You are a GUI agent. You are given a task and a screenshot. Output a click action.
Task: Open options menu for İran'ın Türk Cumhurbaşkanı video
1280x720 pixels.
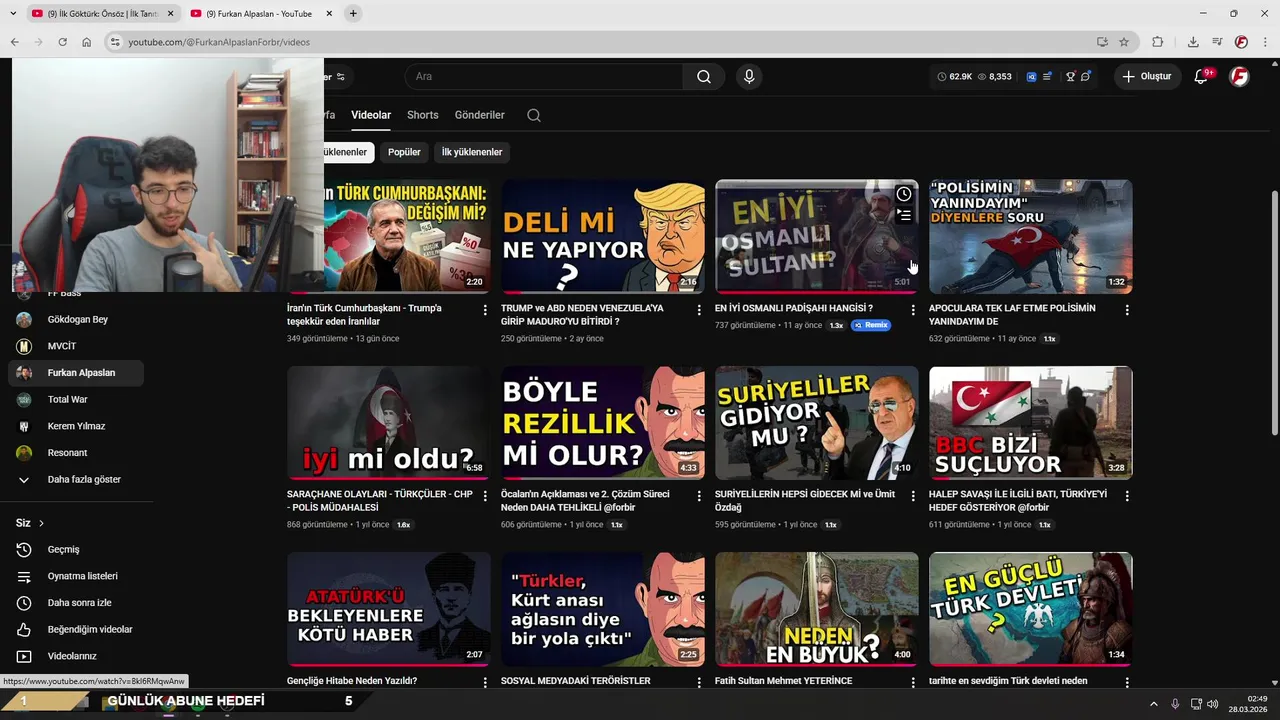click(x=485, y=310)
